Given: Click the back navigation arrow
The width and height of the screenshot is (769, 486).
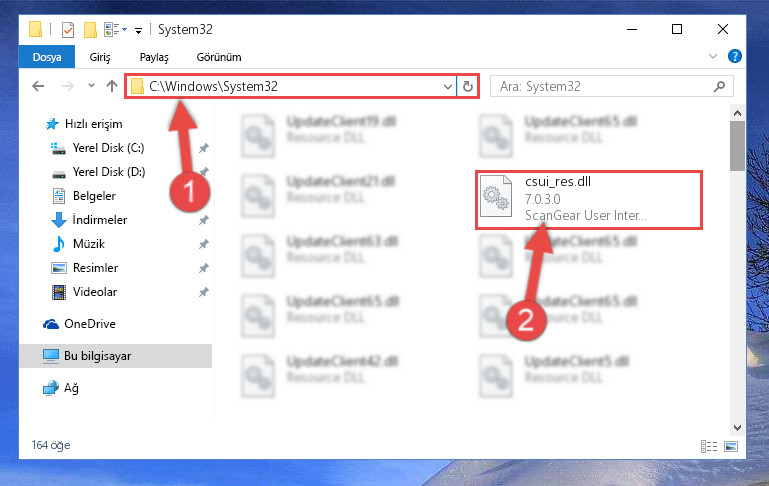Looking at the screenshot, I should coord(38,86).
